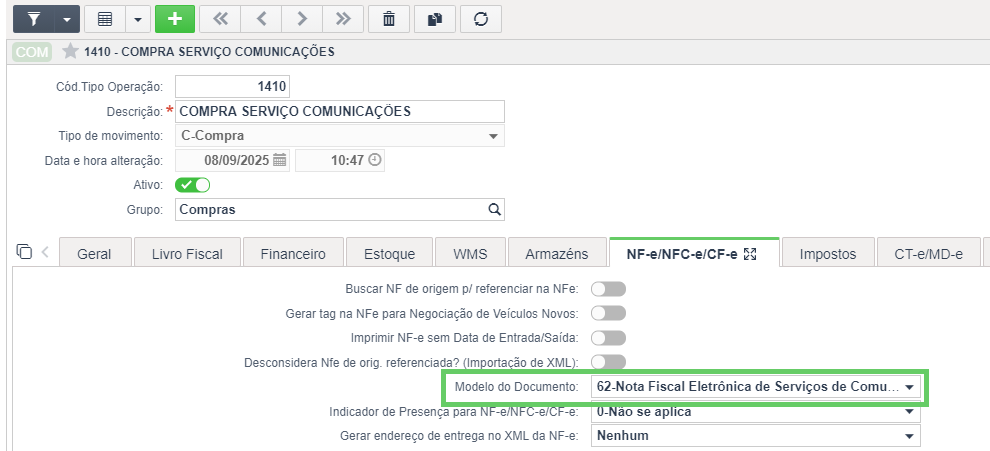Duplicate record with copy icon
This screenshot has height=451, width=990.
434,19
